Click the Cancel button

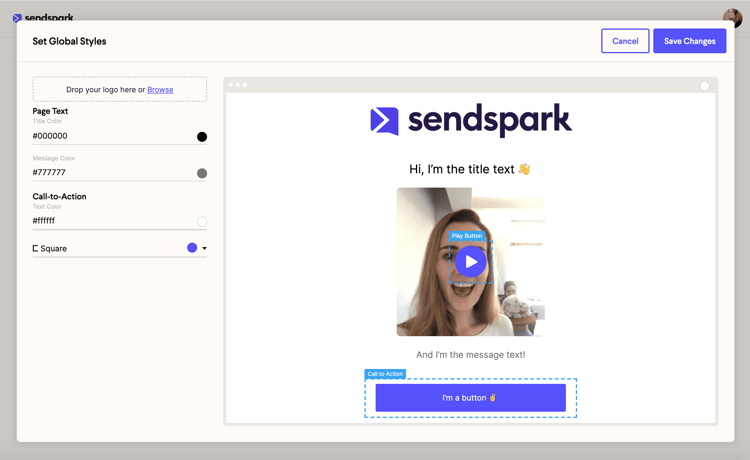(625, 41)
